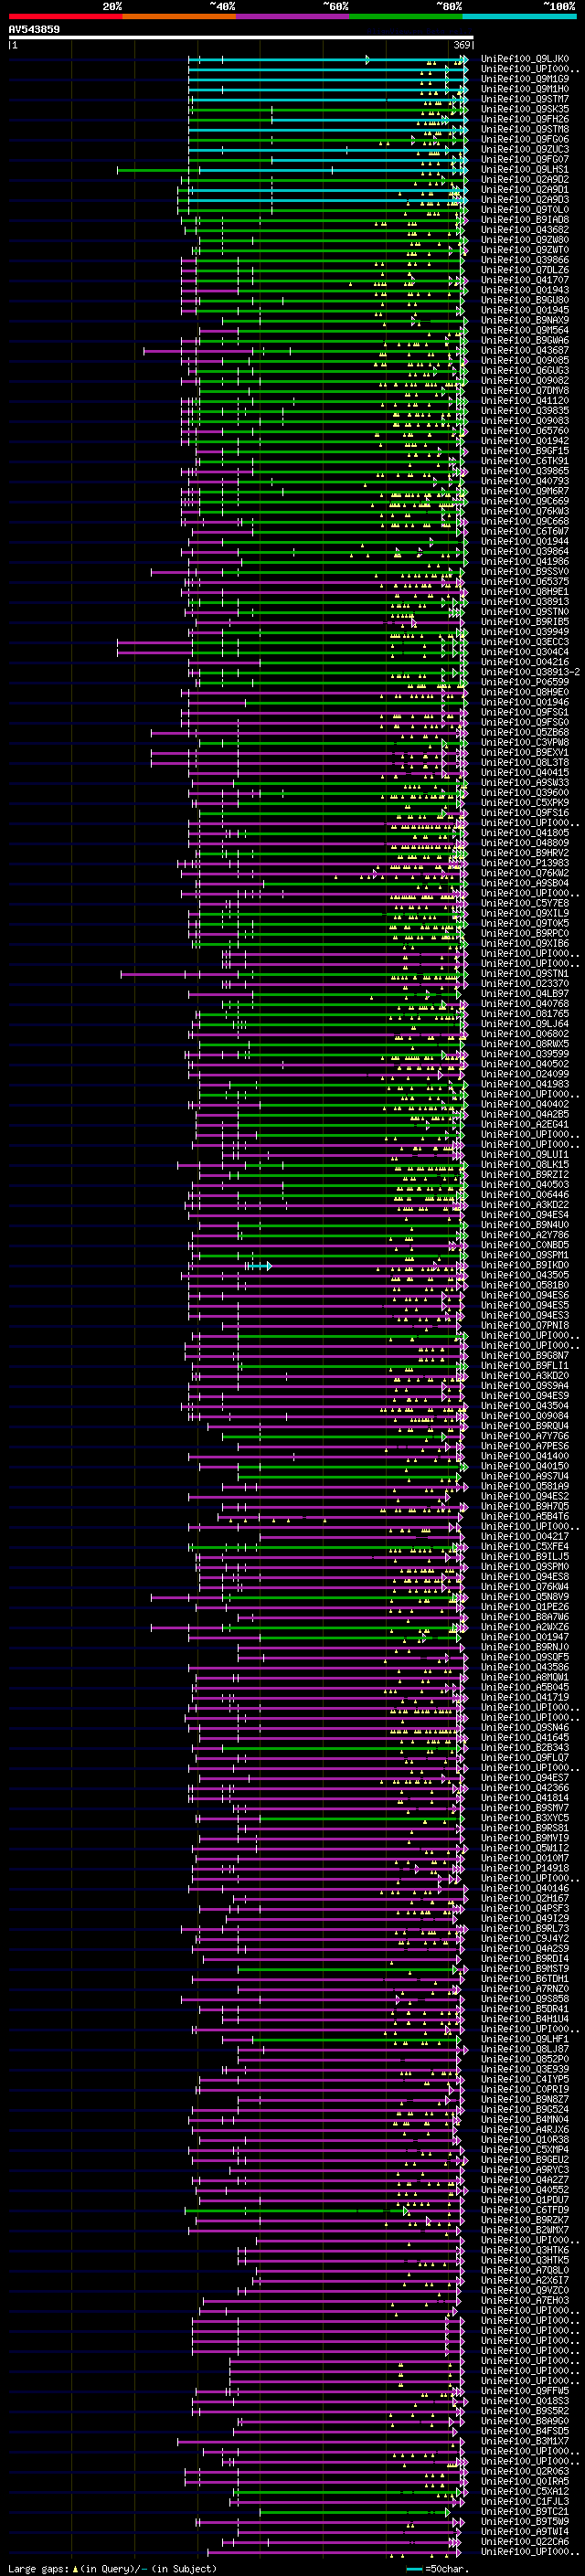Select the UniRef100_B9RIB5 label
The image size is (585, 2576).
(x=525, y=622)
